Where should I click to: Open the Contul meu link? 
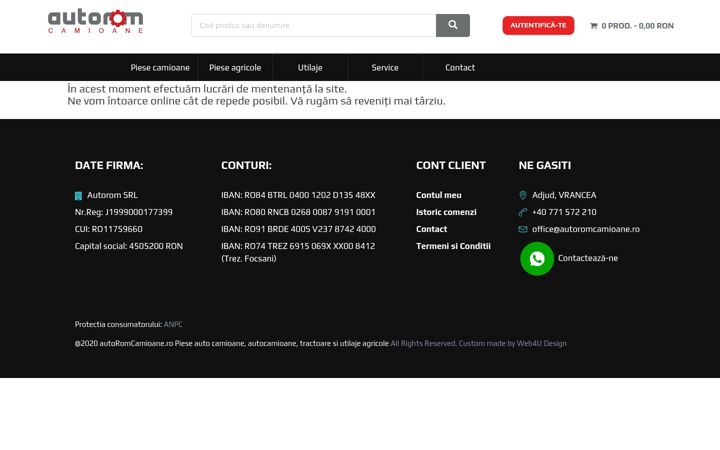tap(439, 195)
